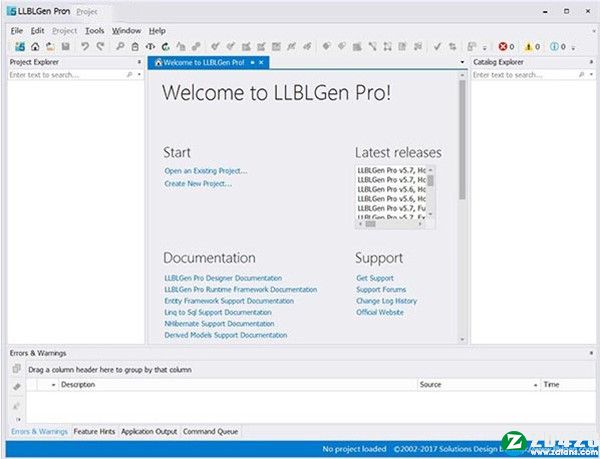Open NHibernate Support Documentation link
This screenshot has height=459, width=600.
pyautogui.click(x=219, y=324)
